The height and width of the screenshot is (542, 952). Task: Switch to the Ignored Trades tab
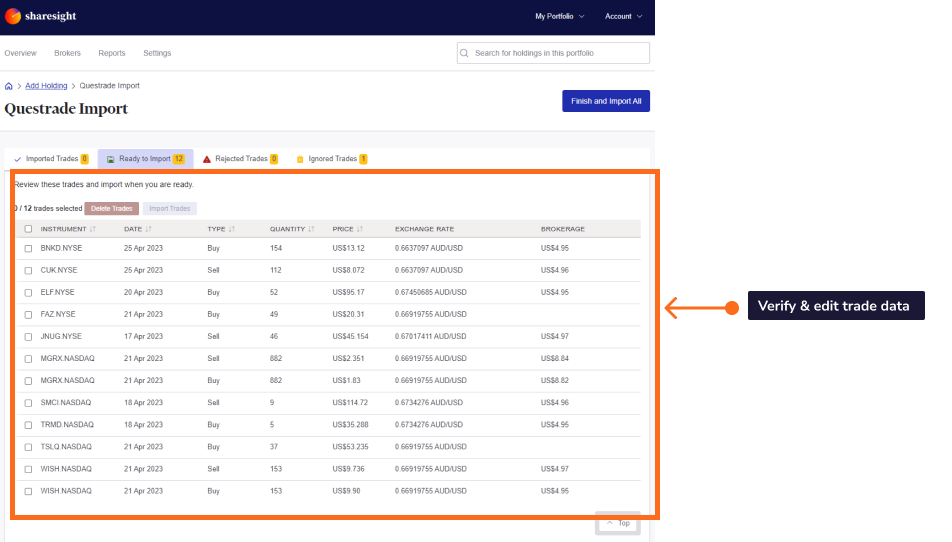(x=332, y=159)
